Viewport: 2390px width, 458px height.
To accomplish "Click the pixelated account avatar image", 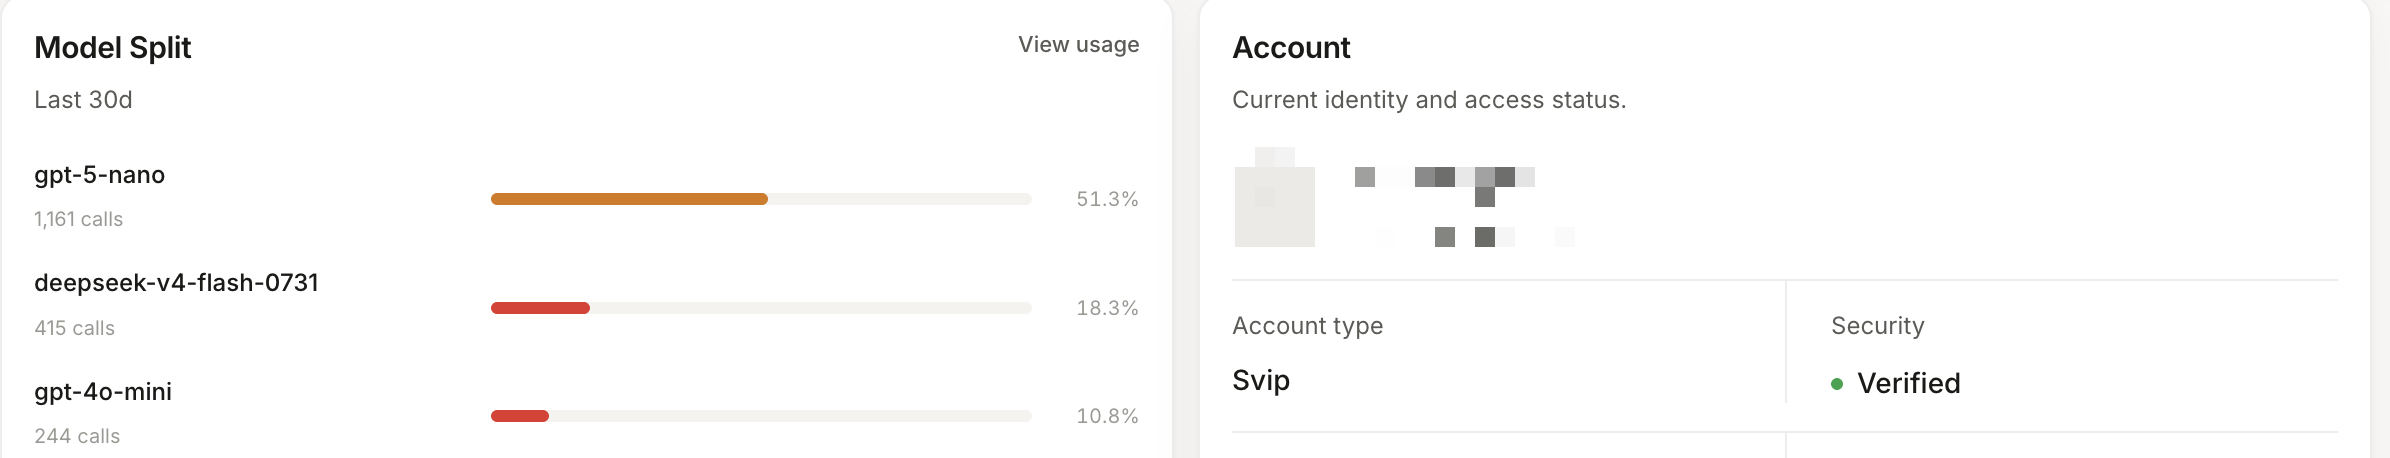I will [x=1275, y=197].
